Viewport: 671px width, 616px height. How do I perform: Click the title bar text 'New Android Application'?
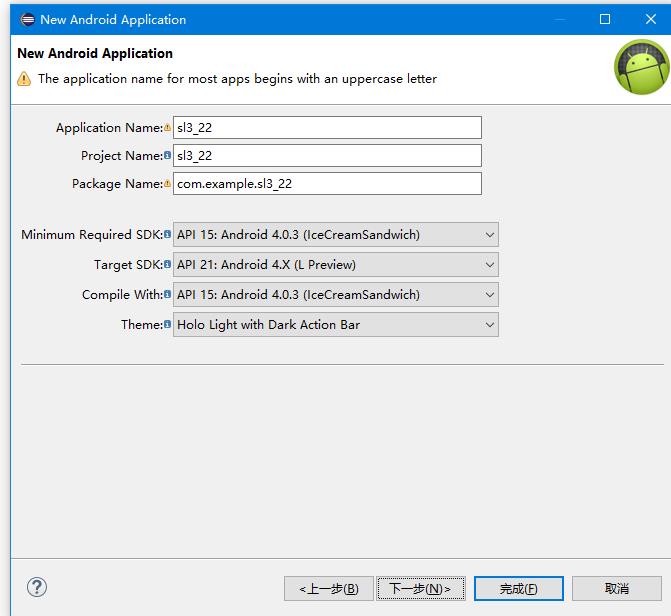(113, 19)
